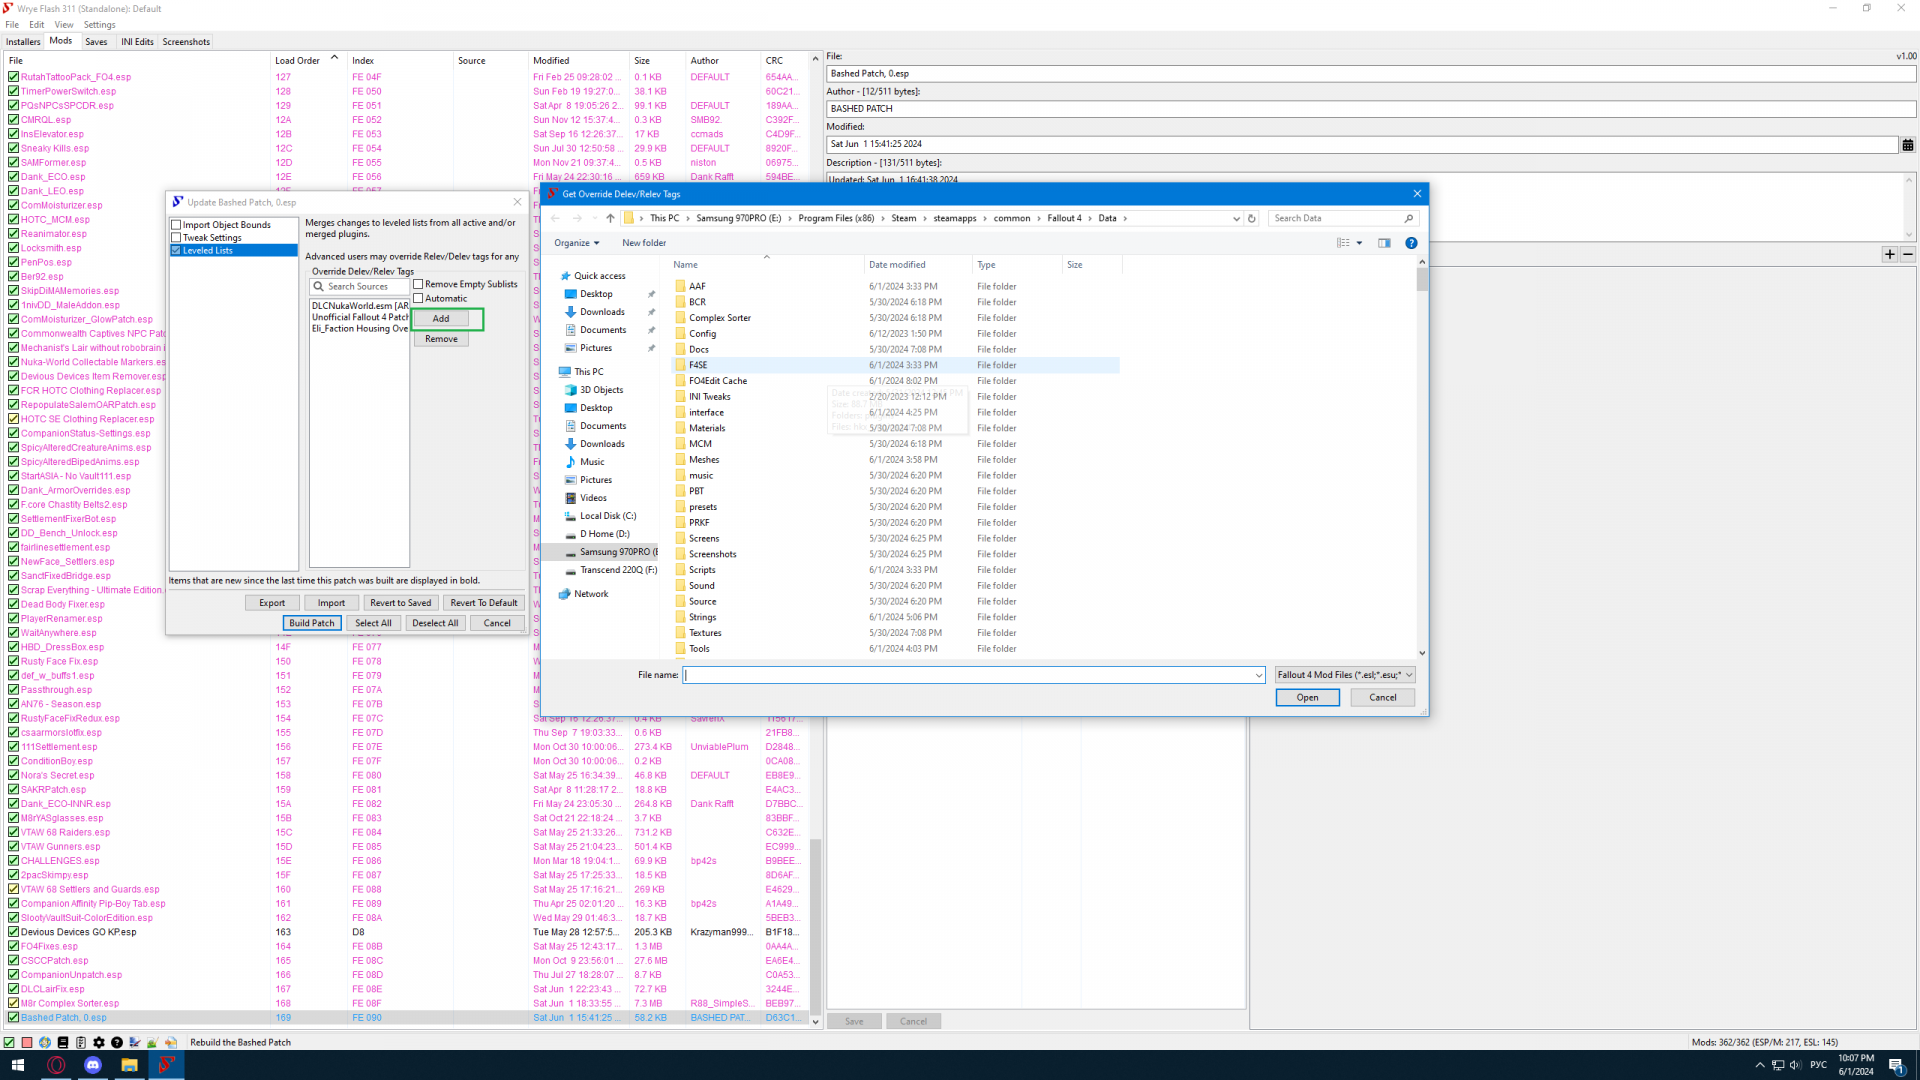Tick the Import Object Bounds checkbox
1920x1080 pixels.
177,225
